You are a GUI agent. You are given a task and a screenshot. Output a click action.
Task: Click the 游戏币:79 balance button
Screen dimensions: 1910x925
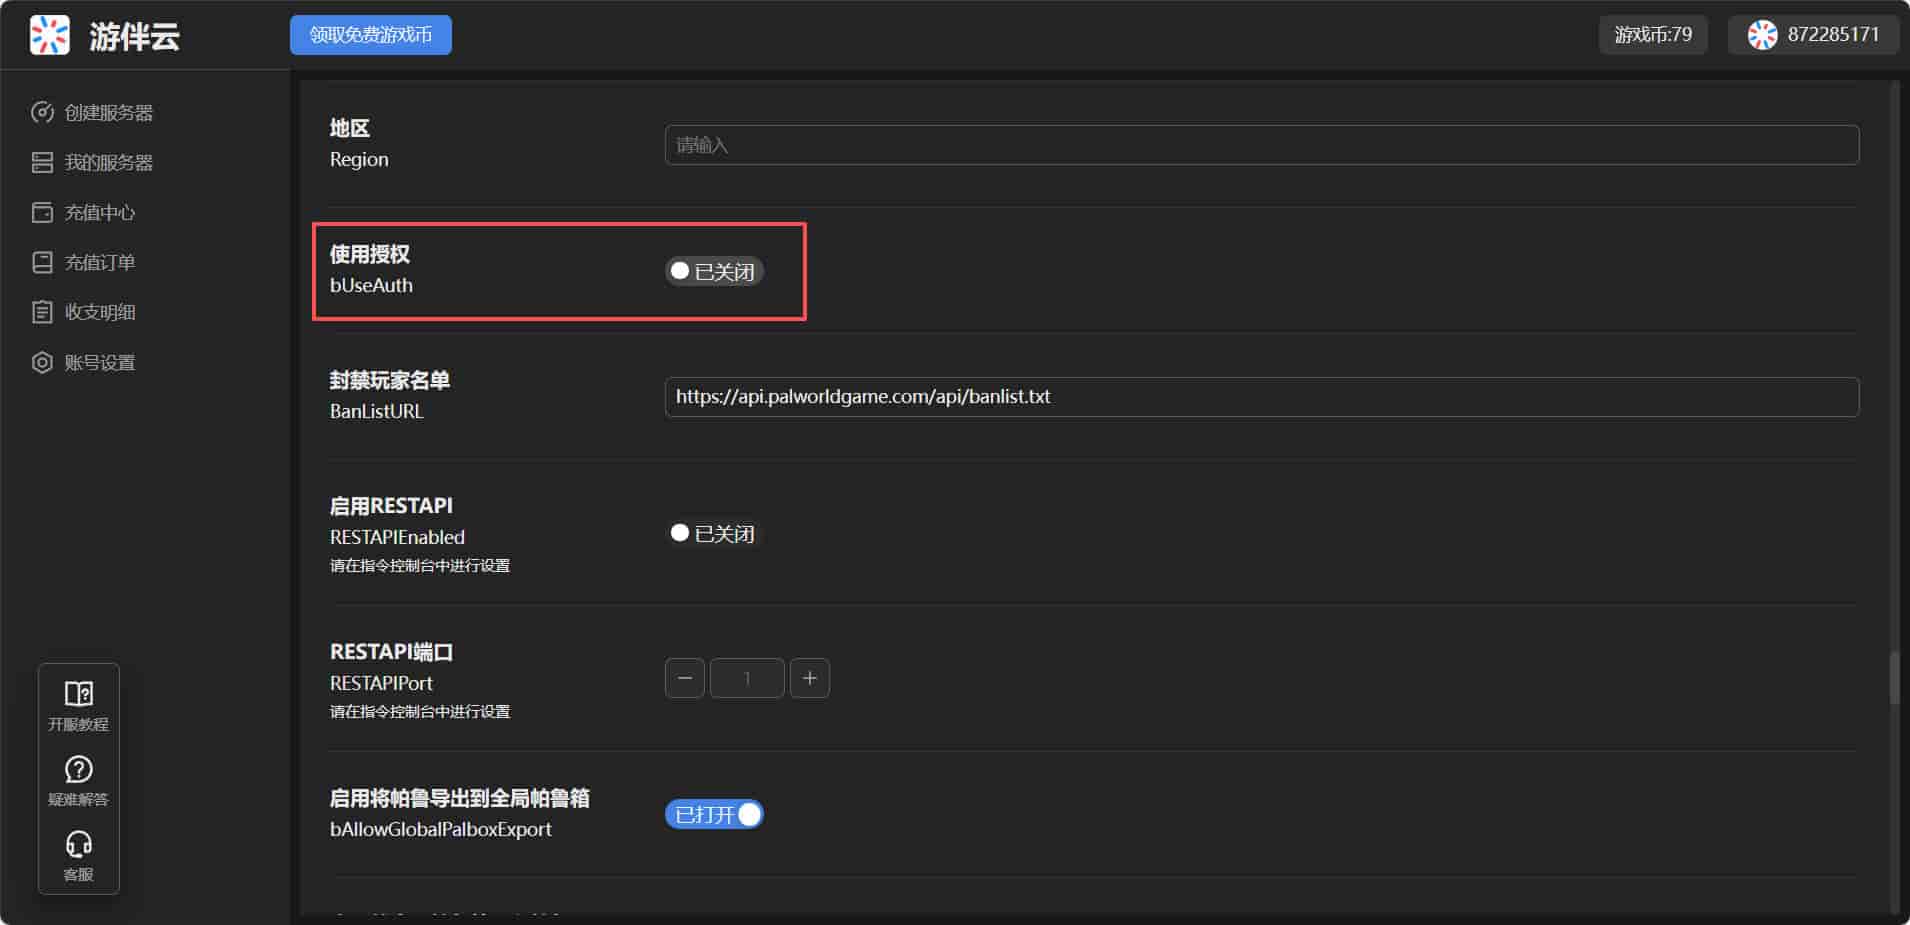point(1652,35)
